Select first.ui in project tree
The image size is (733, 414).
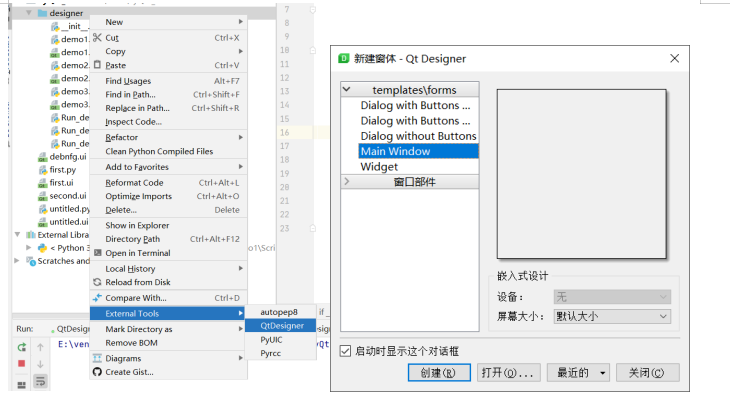[x=61, y=183]
